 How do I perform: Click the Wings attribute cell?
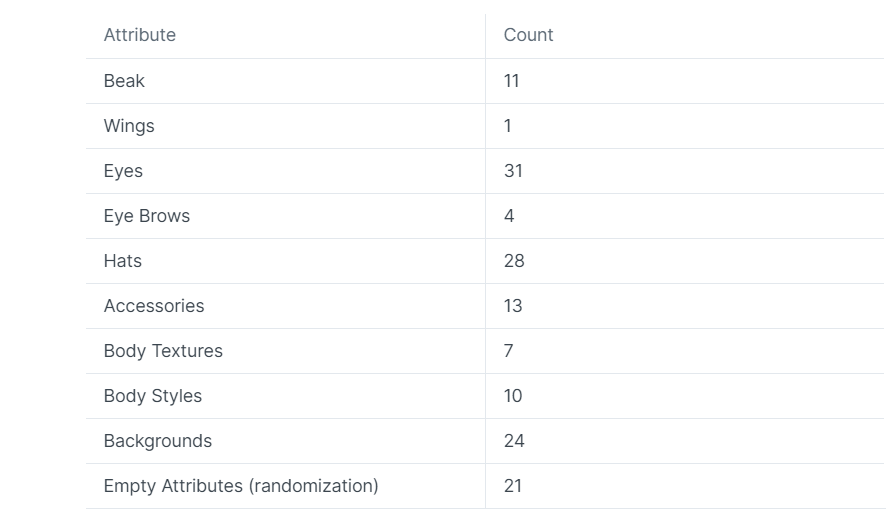click(285, 126)
